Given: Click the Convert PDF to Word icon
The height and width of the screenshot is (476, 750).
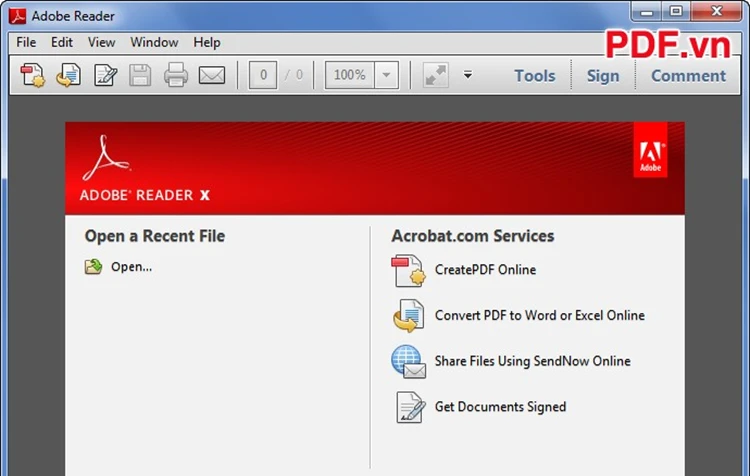Looking at the screenshot, I should point(408,315).
